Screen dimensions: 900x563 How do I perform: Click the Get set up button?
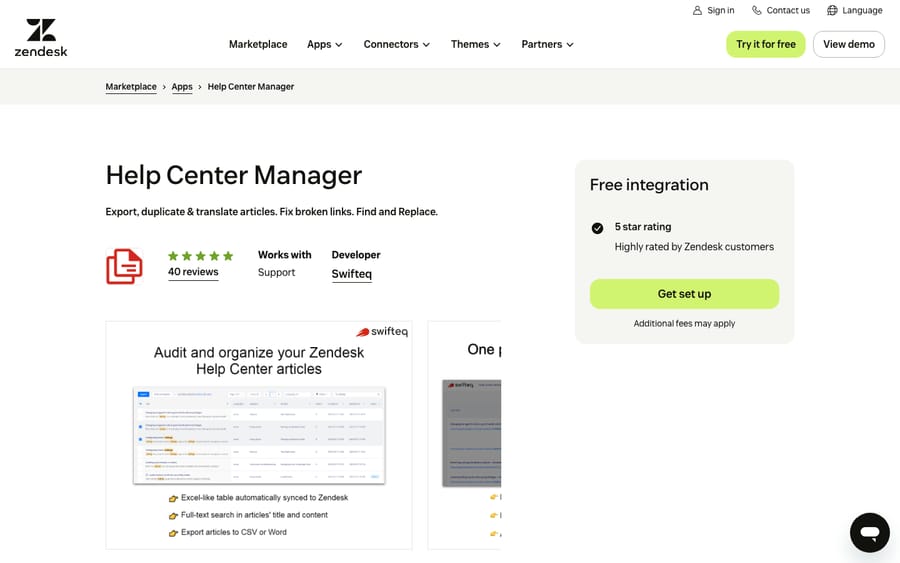684,294
